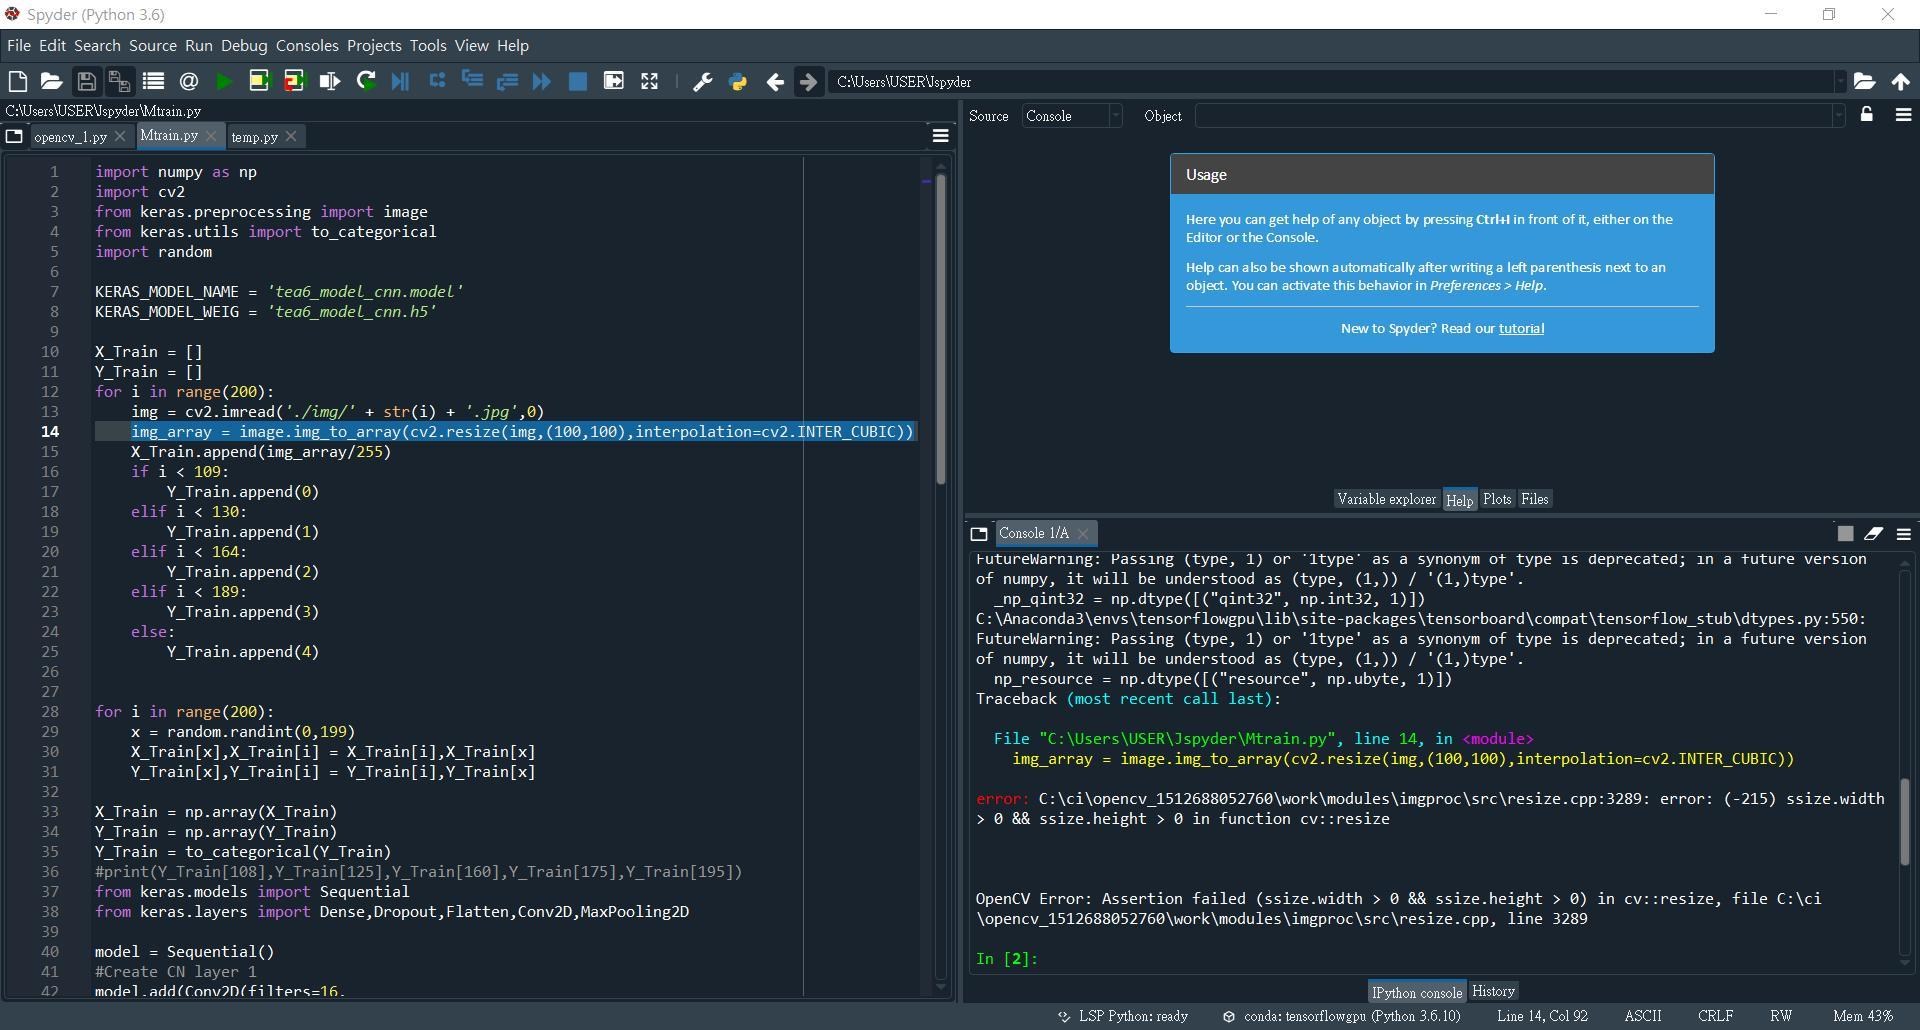
Task: Open the Consoles menu
Action: [307, 46]
